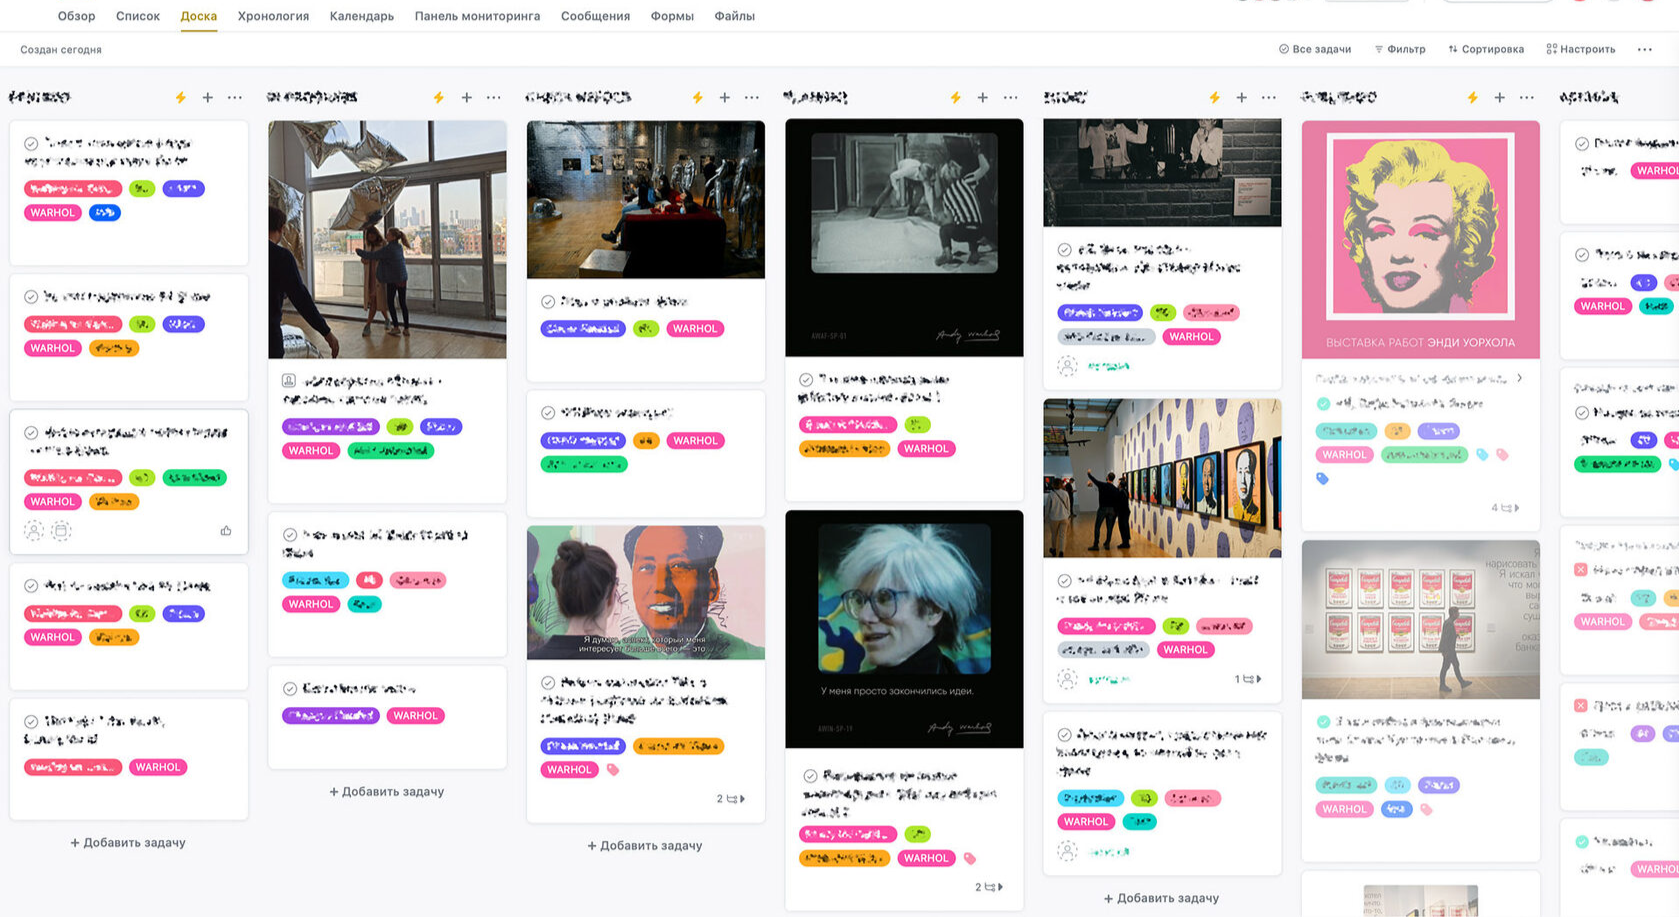Open the Фильтр options
The image size is (1679, 917).
click(1400, 49)
